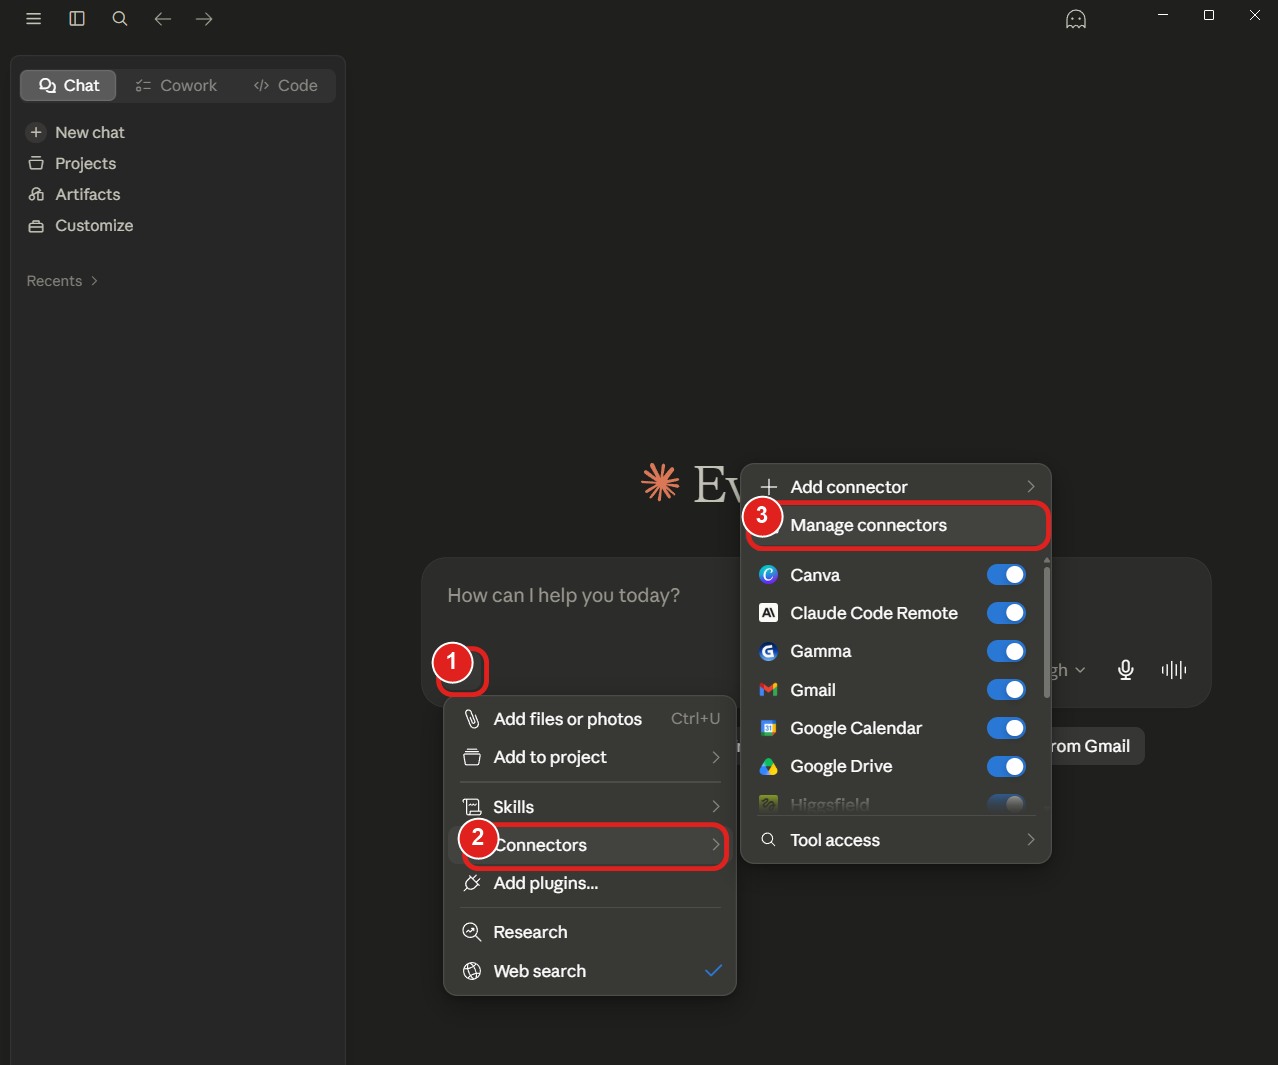Expand Add connector submenu arrow
Viewport: 1278px width, 1065px height.
[1031, 487]
